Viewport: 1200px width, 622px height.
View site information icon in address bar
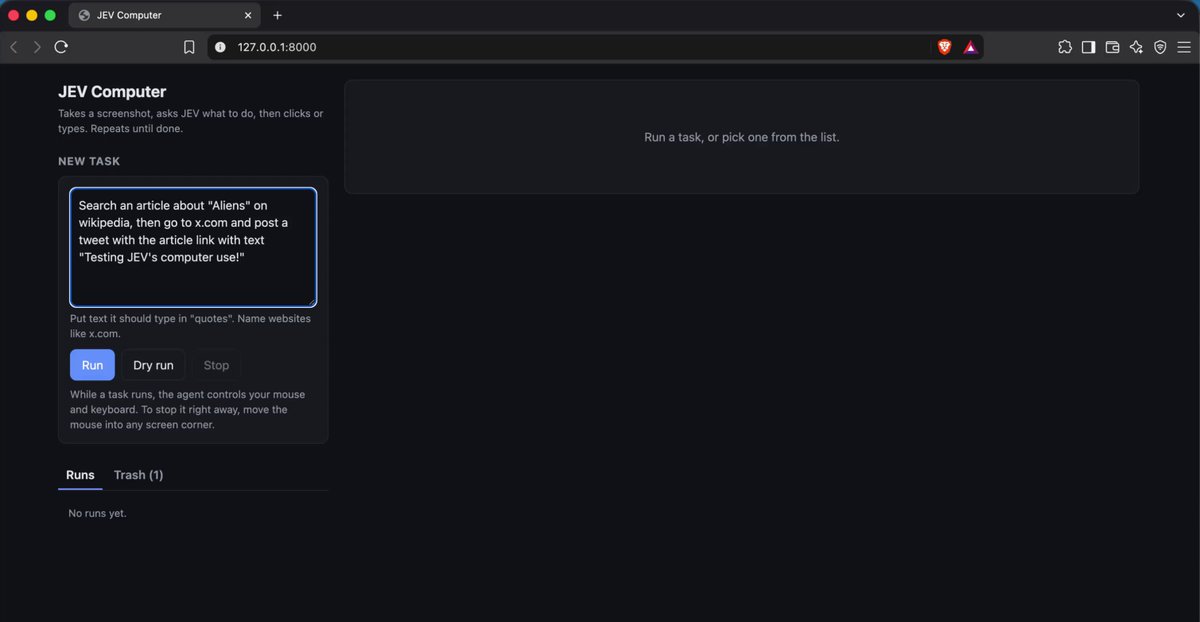click(220, 47)
